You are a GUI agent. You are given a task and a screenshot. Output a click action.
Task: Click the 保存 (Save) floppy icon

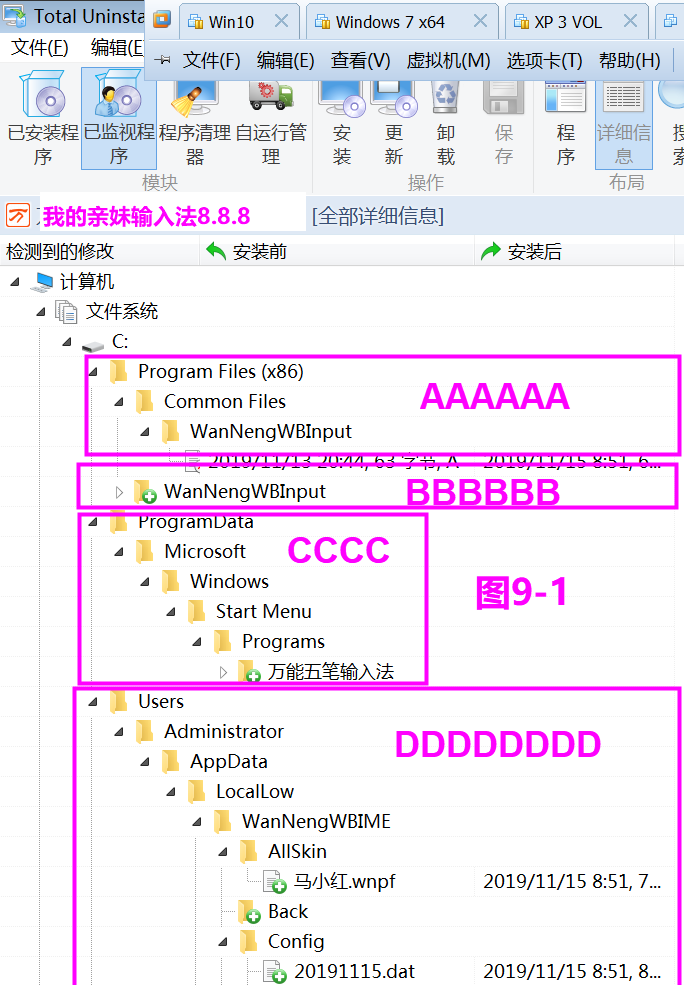tap(503, 97)
